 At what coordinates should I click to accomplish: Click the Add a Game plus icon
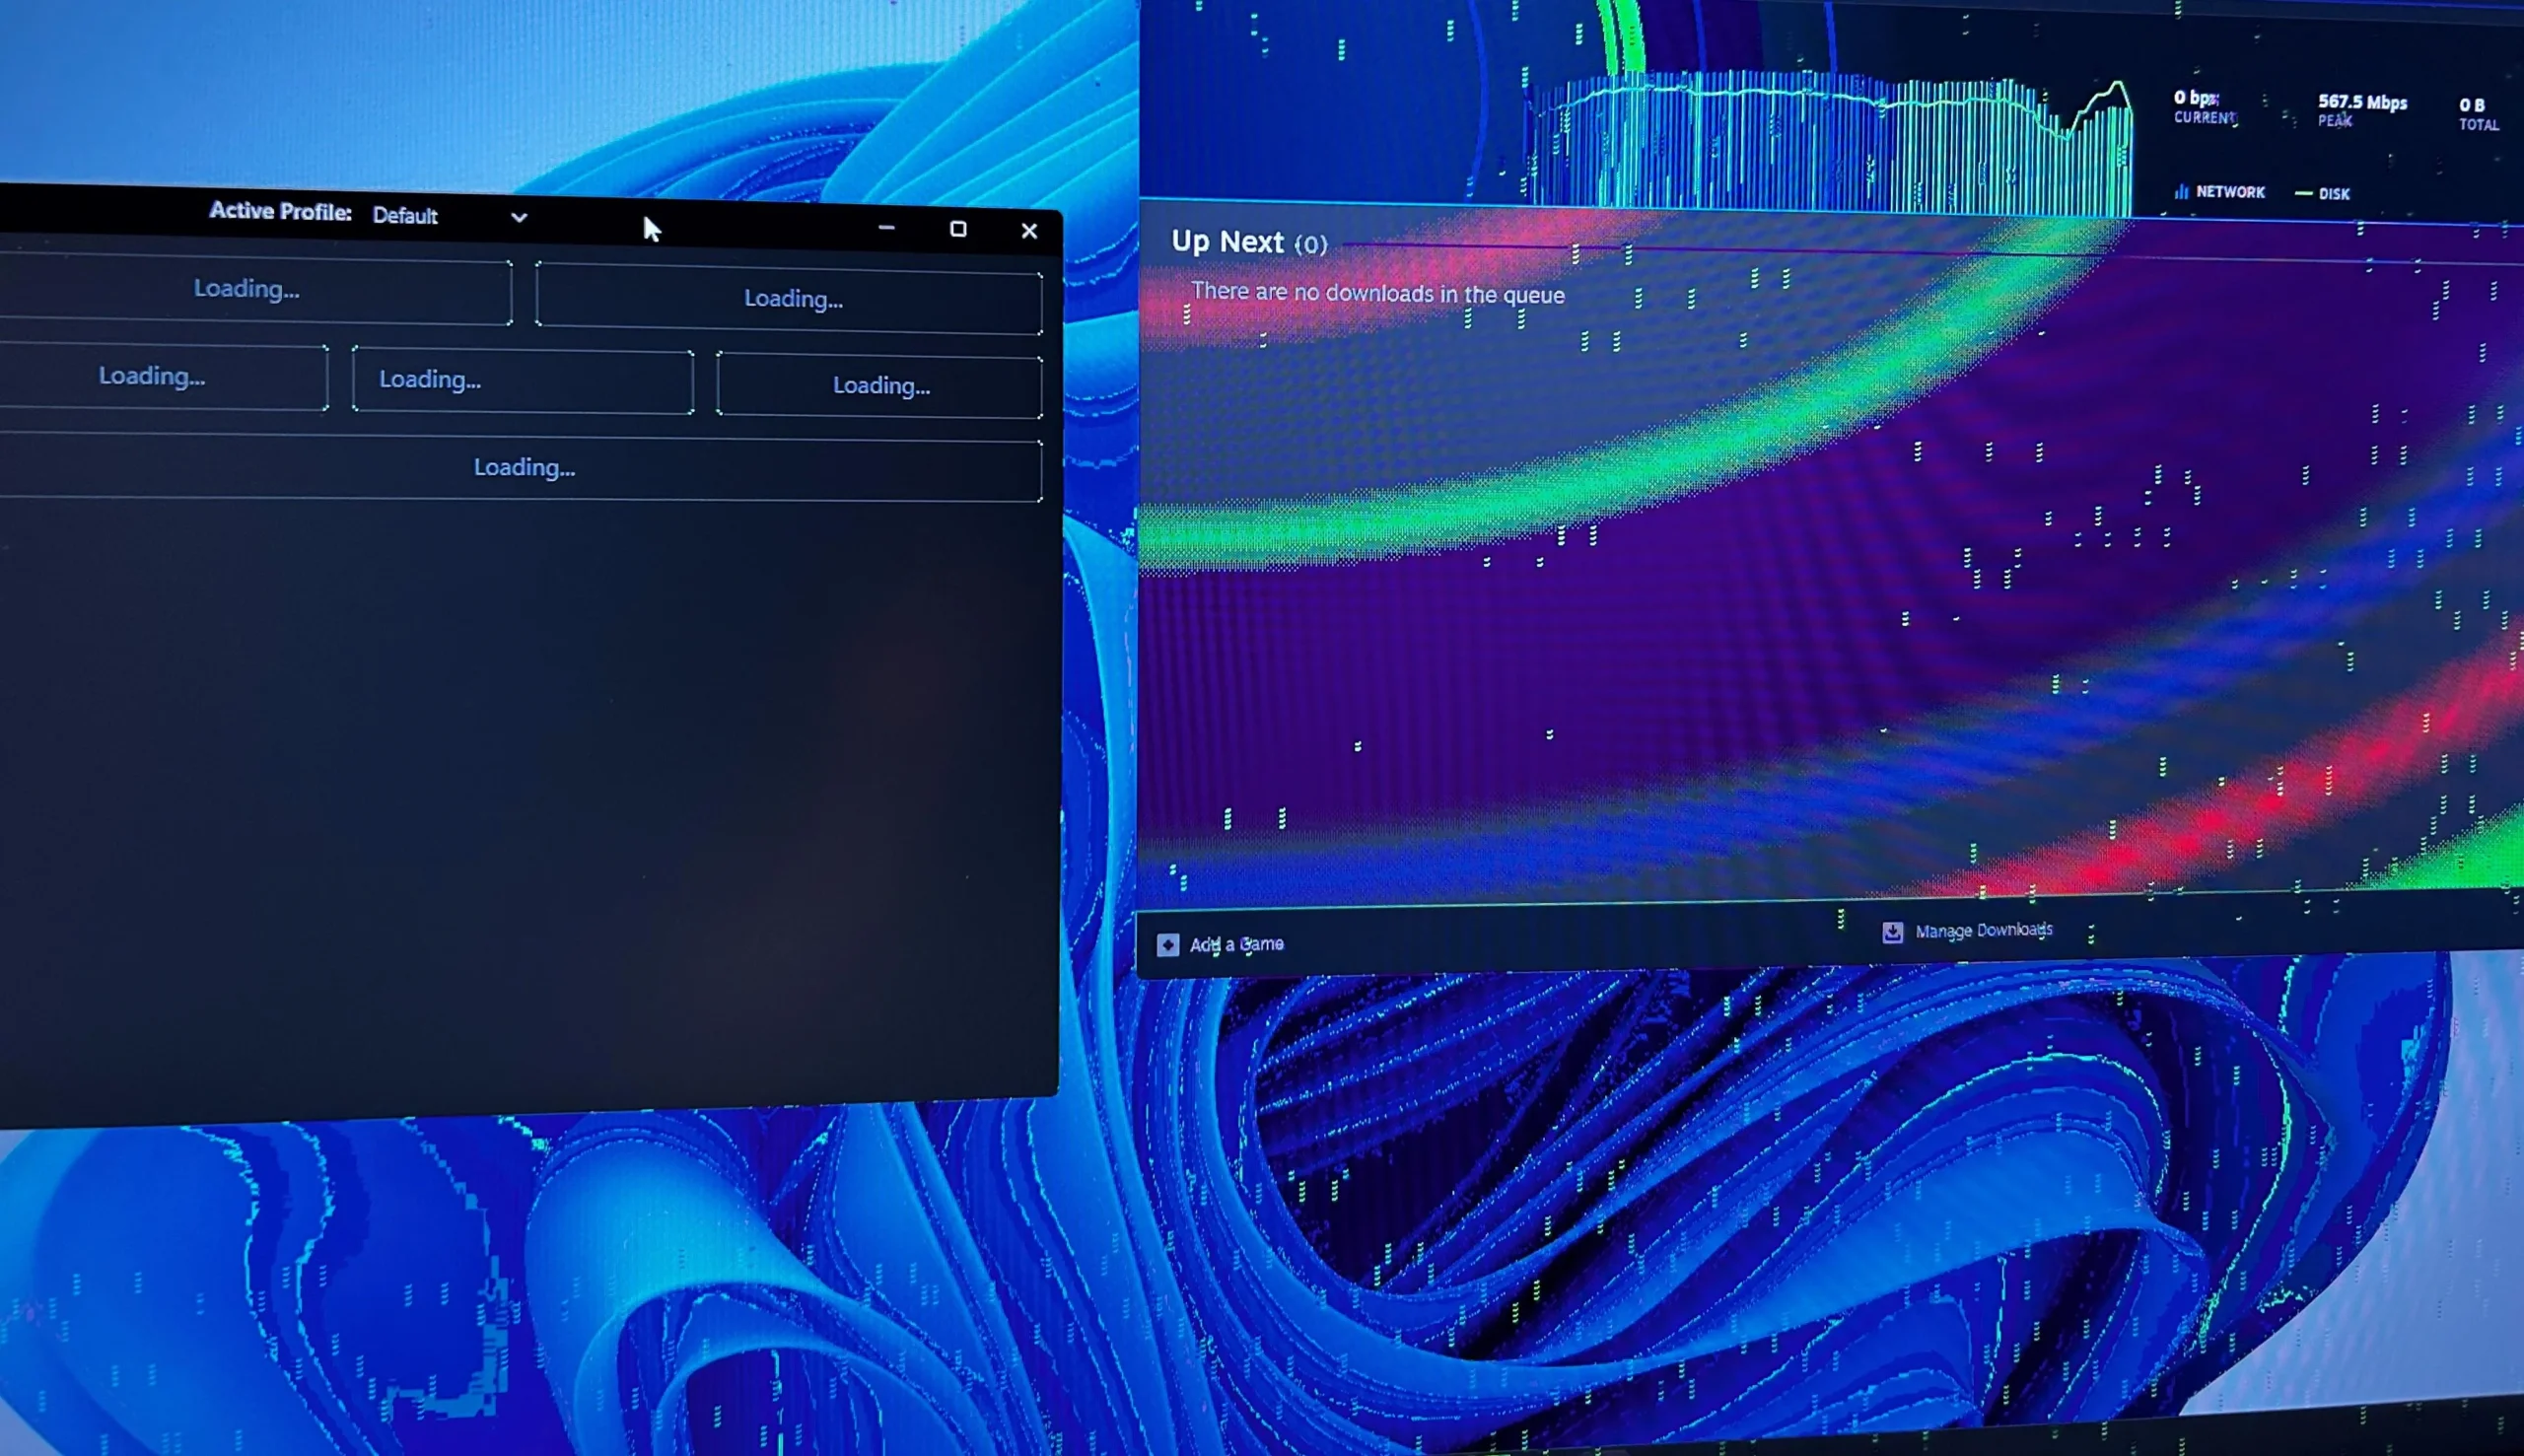pos(1167,945)
